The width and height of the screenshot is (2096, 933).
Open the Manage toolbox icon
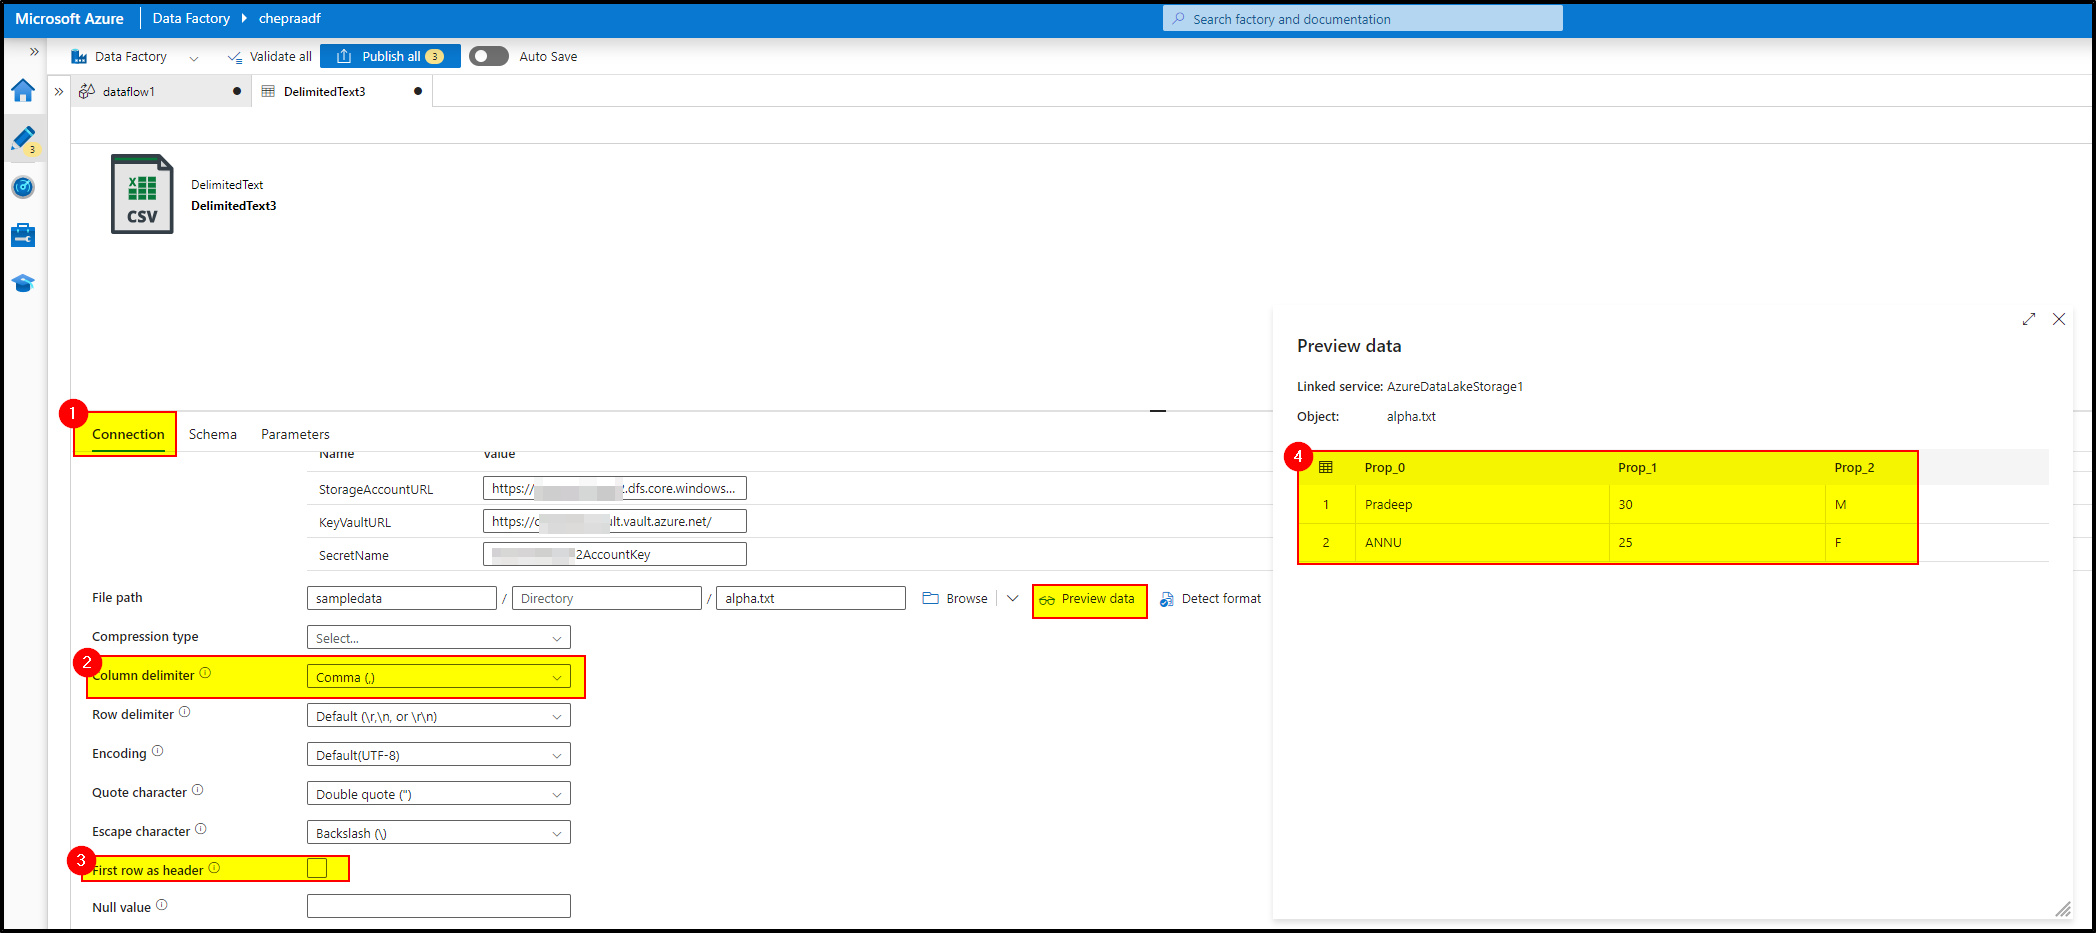pos(23,235)
